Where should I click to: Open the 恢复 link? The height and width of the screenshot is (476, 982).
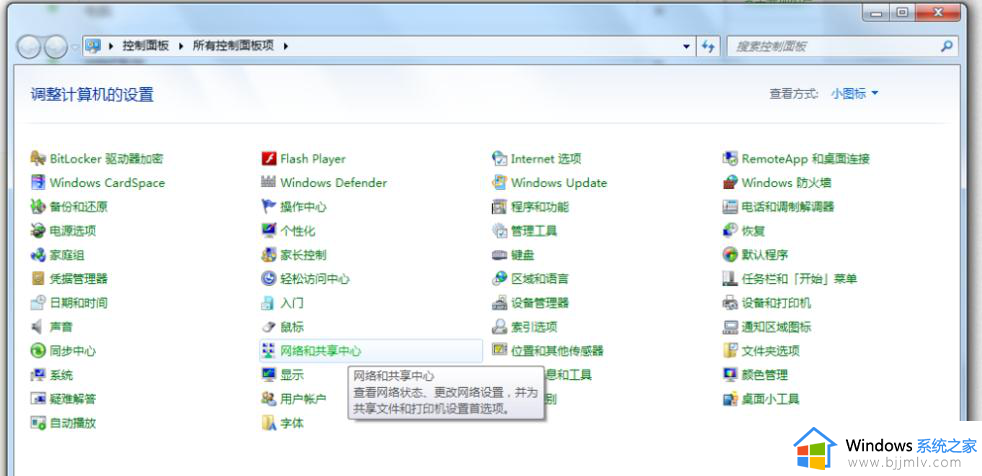(753, 230)
